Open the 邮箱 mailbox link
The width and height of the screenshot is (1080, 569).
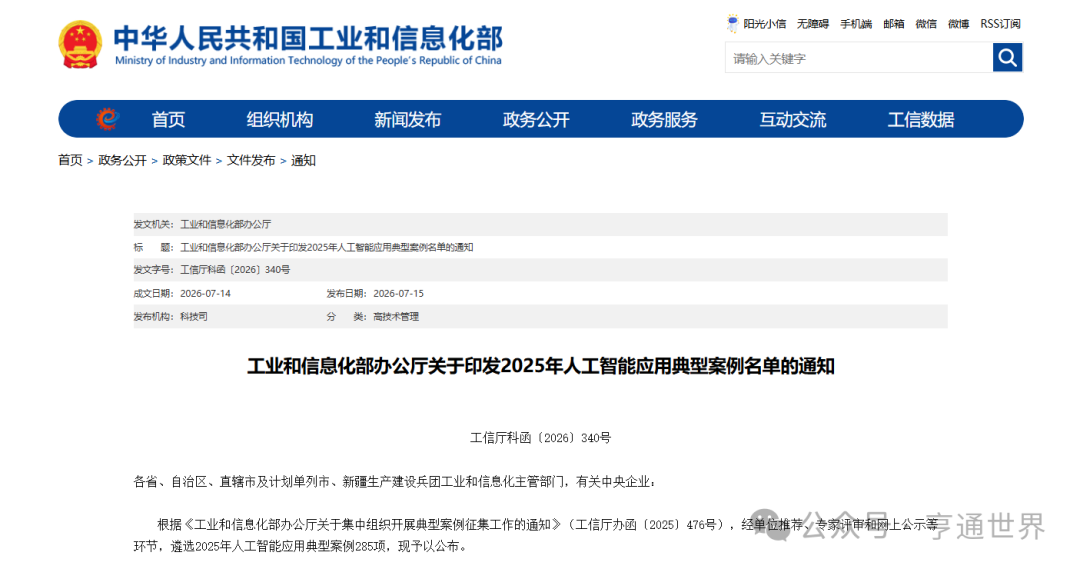[x=894, y=24]
